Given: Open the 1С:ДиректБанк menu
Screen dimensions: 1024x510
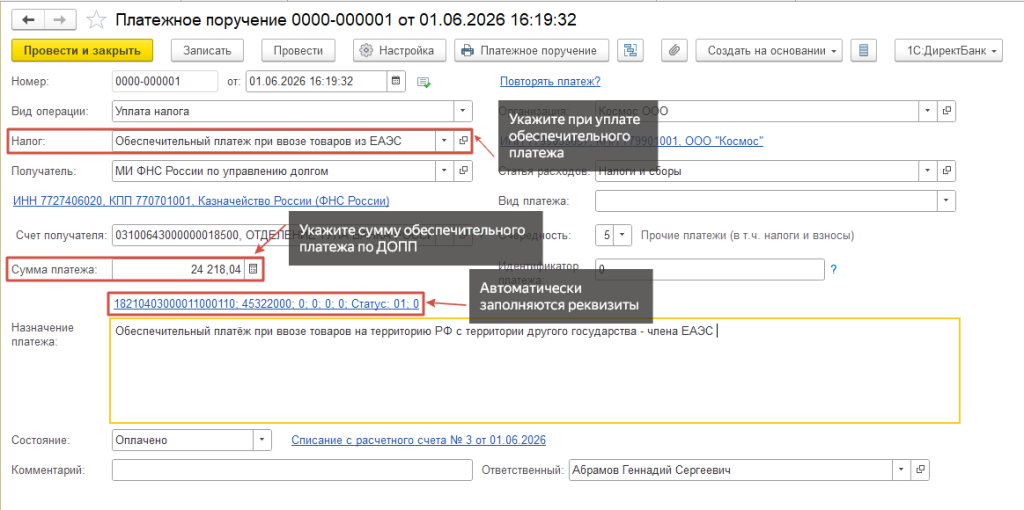Looking at the screenshot, I should pos(948,50).
